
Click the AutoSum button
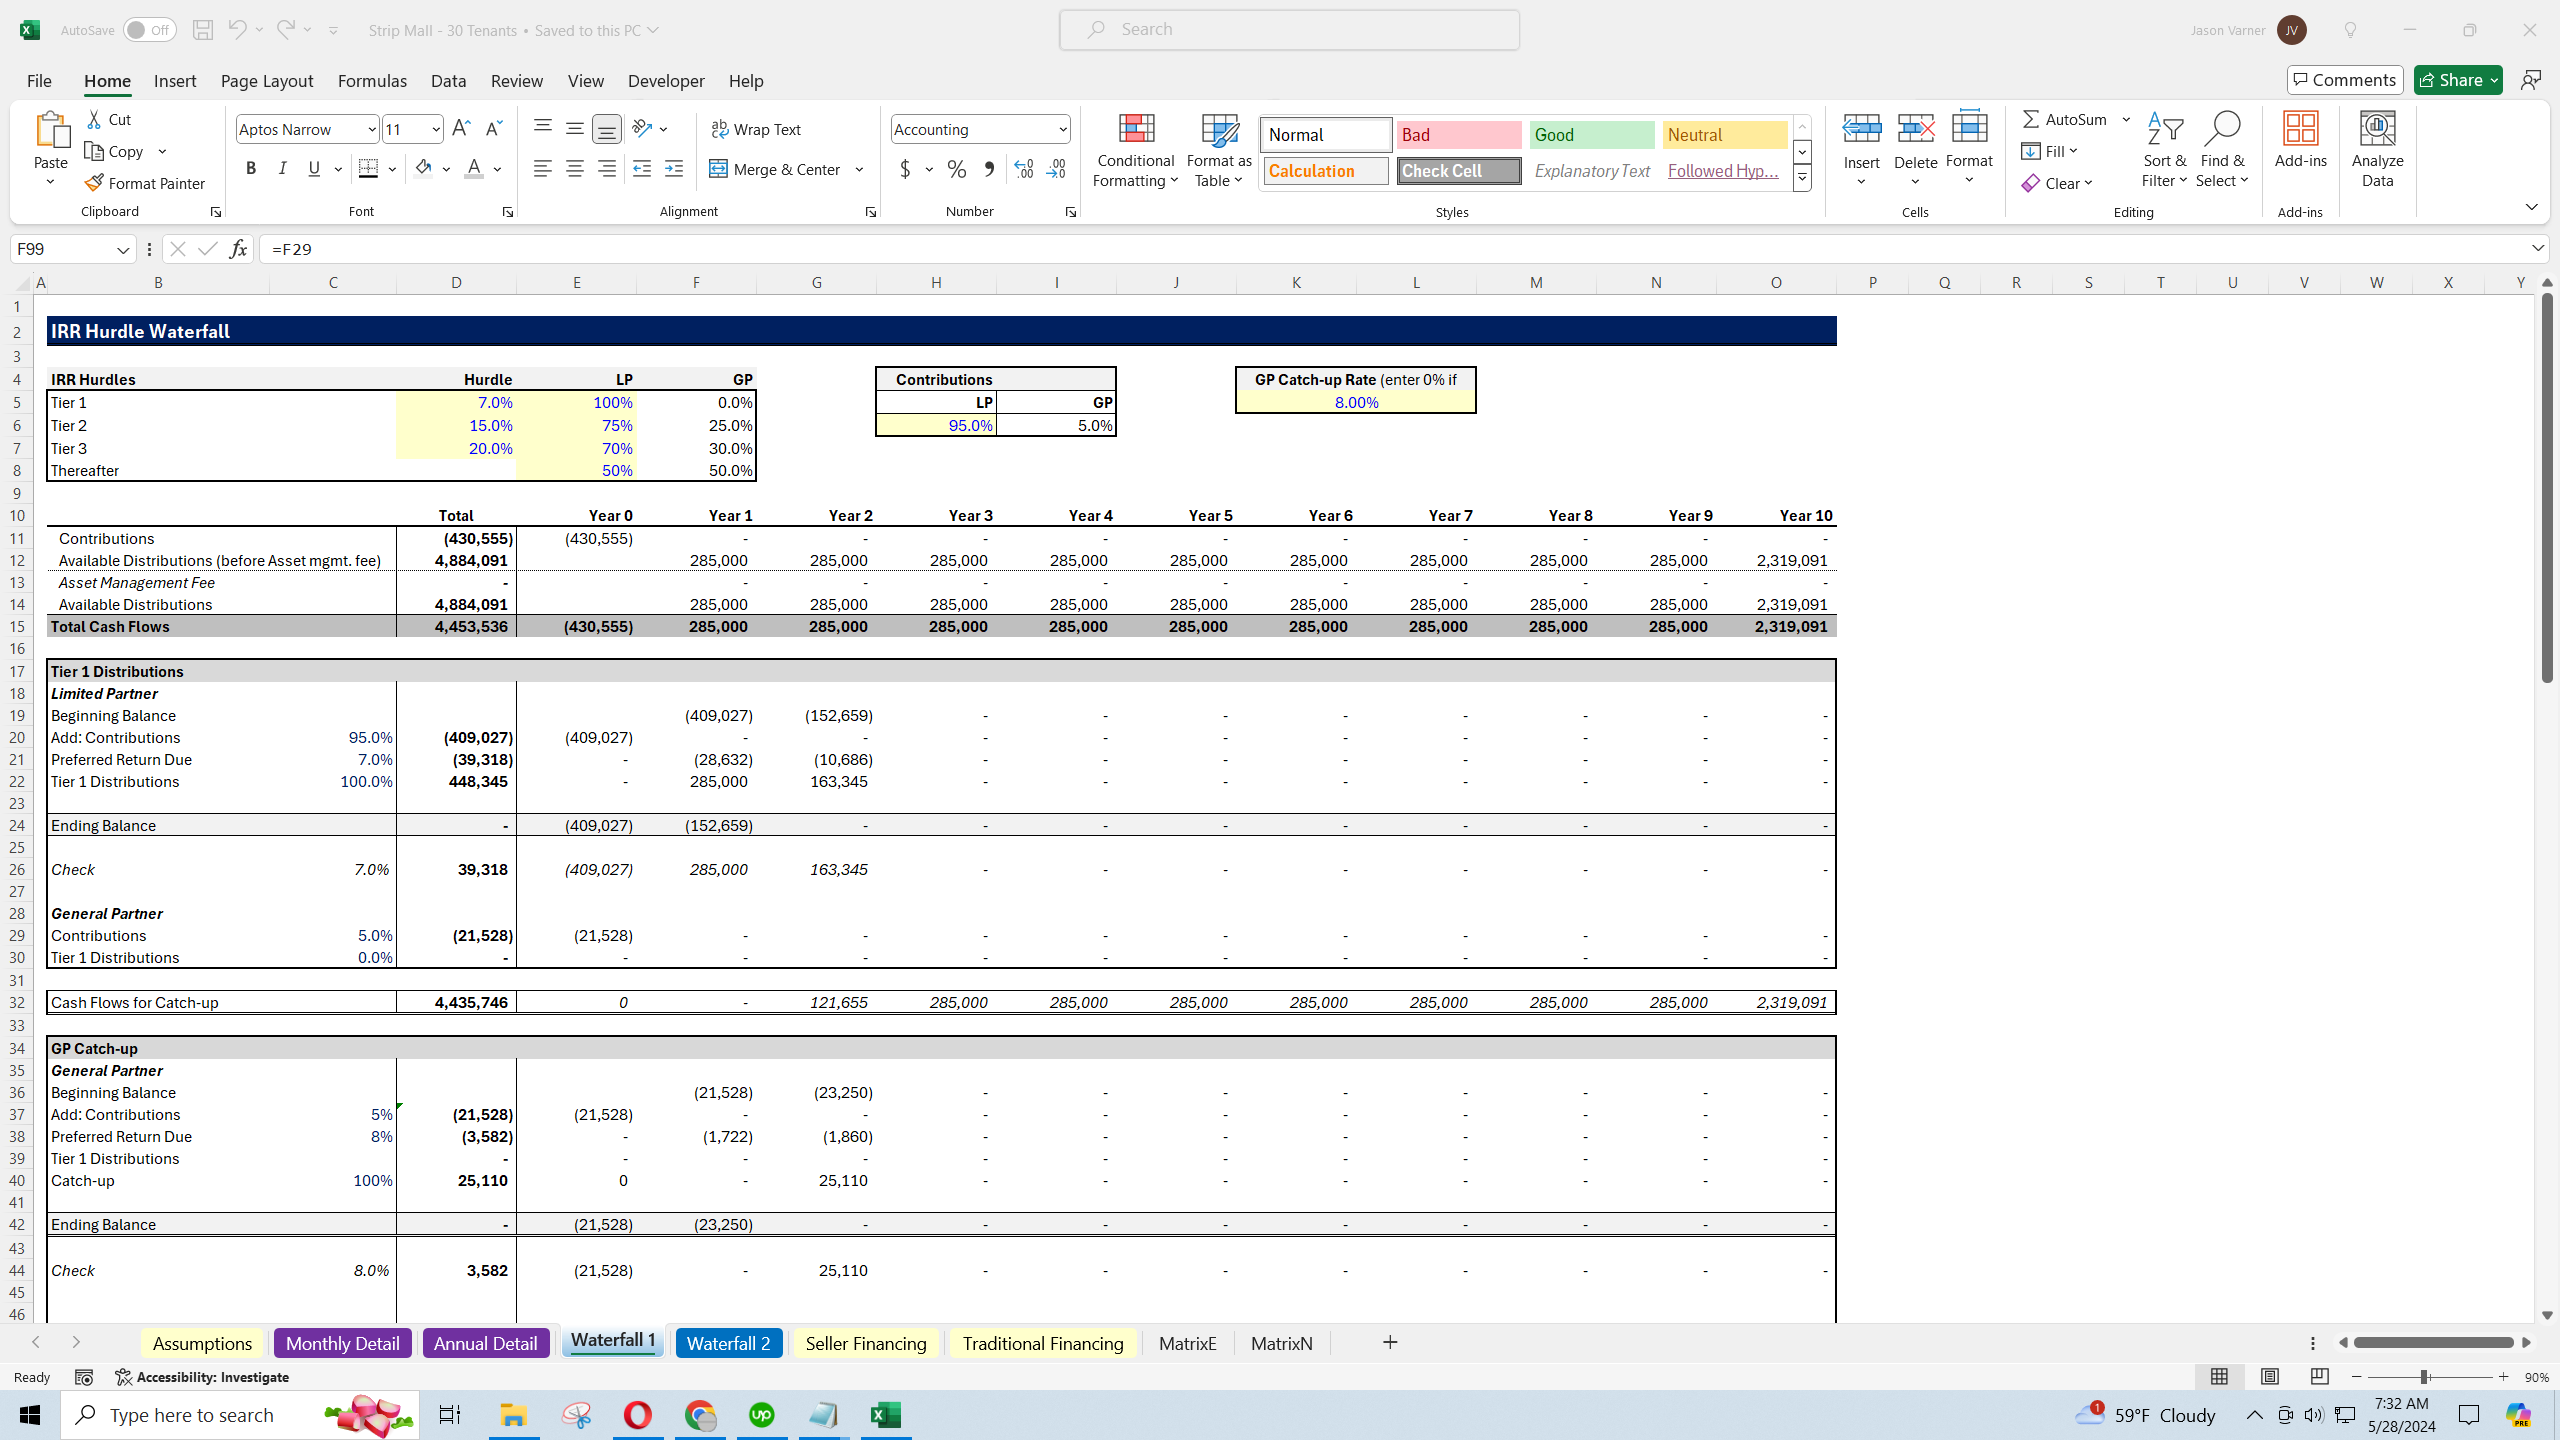click(x=2065, y=119)
